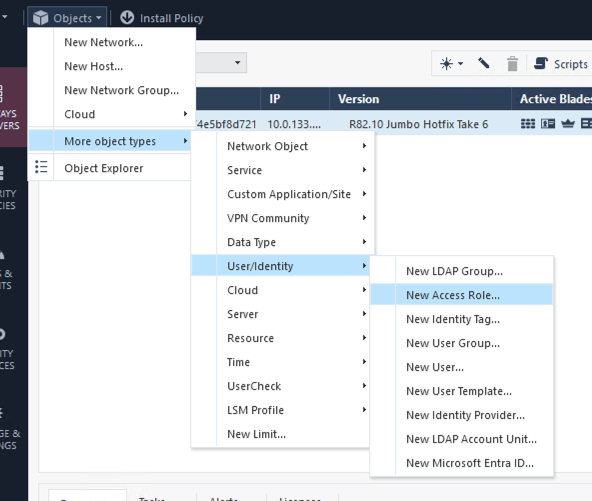Expand the Service submenu

tap(283, 170)
